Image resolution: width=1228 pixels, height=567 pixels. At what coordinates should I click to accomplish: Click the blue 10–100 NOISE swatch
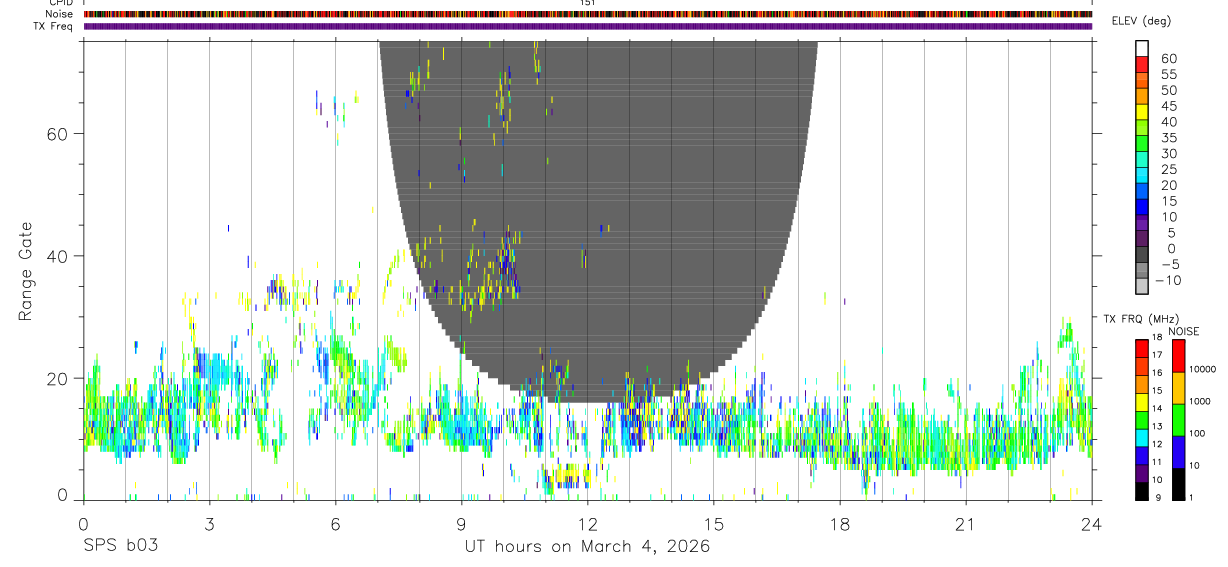pyautogui.click(x=1179, y=451)
